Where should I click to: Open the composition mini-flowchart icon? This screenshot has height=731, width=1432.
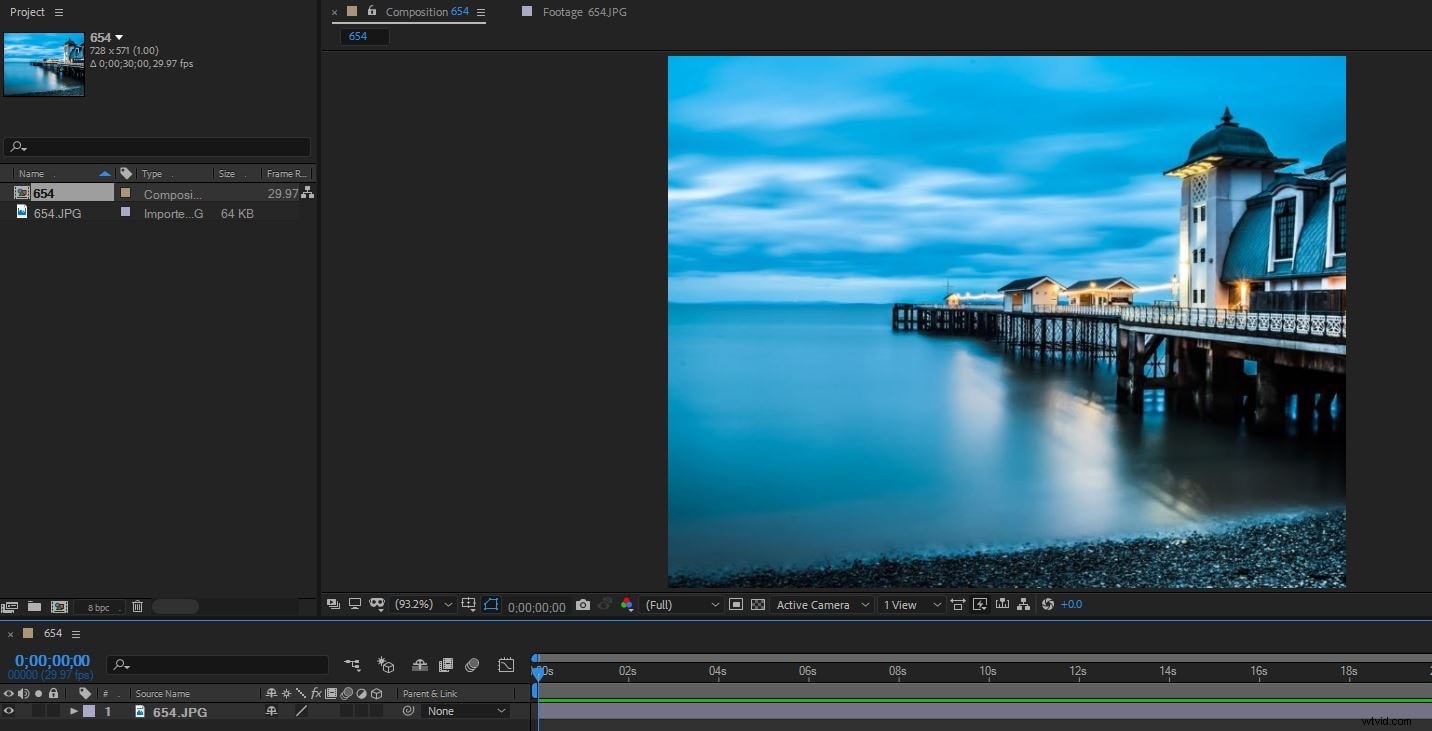coord(352,664)
